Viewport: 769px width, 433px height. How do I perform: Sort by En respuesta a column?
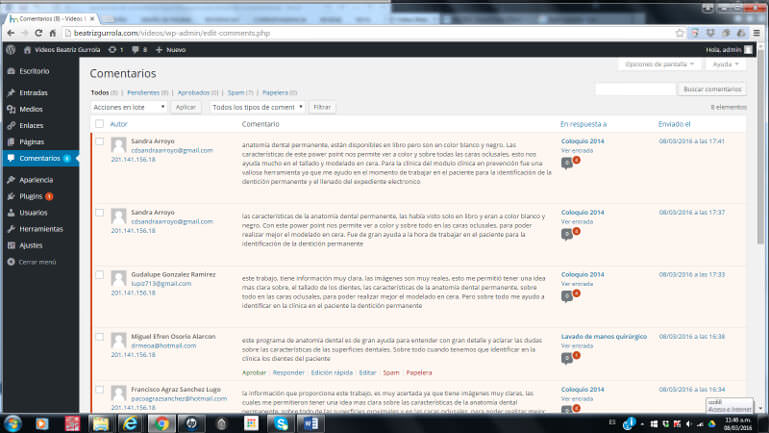tap(584, 124)
